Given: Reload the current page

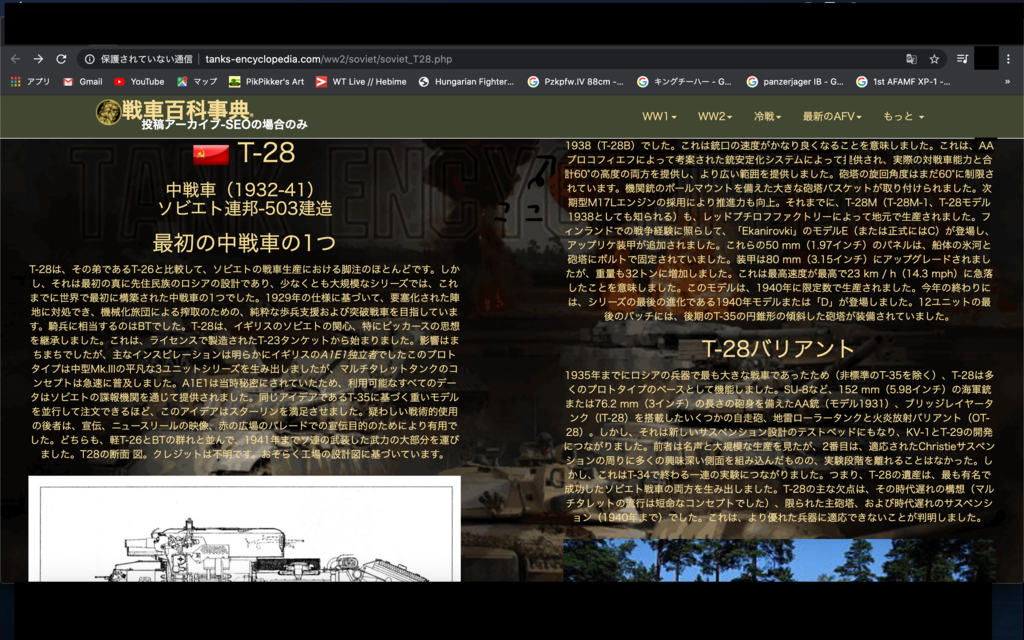Looking at the screenshot, I should [61, 59].
